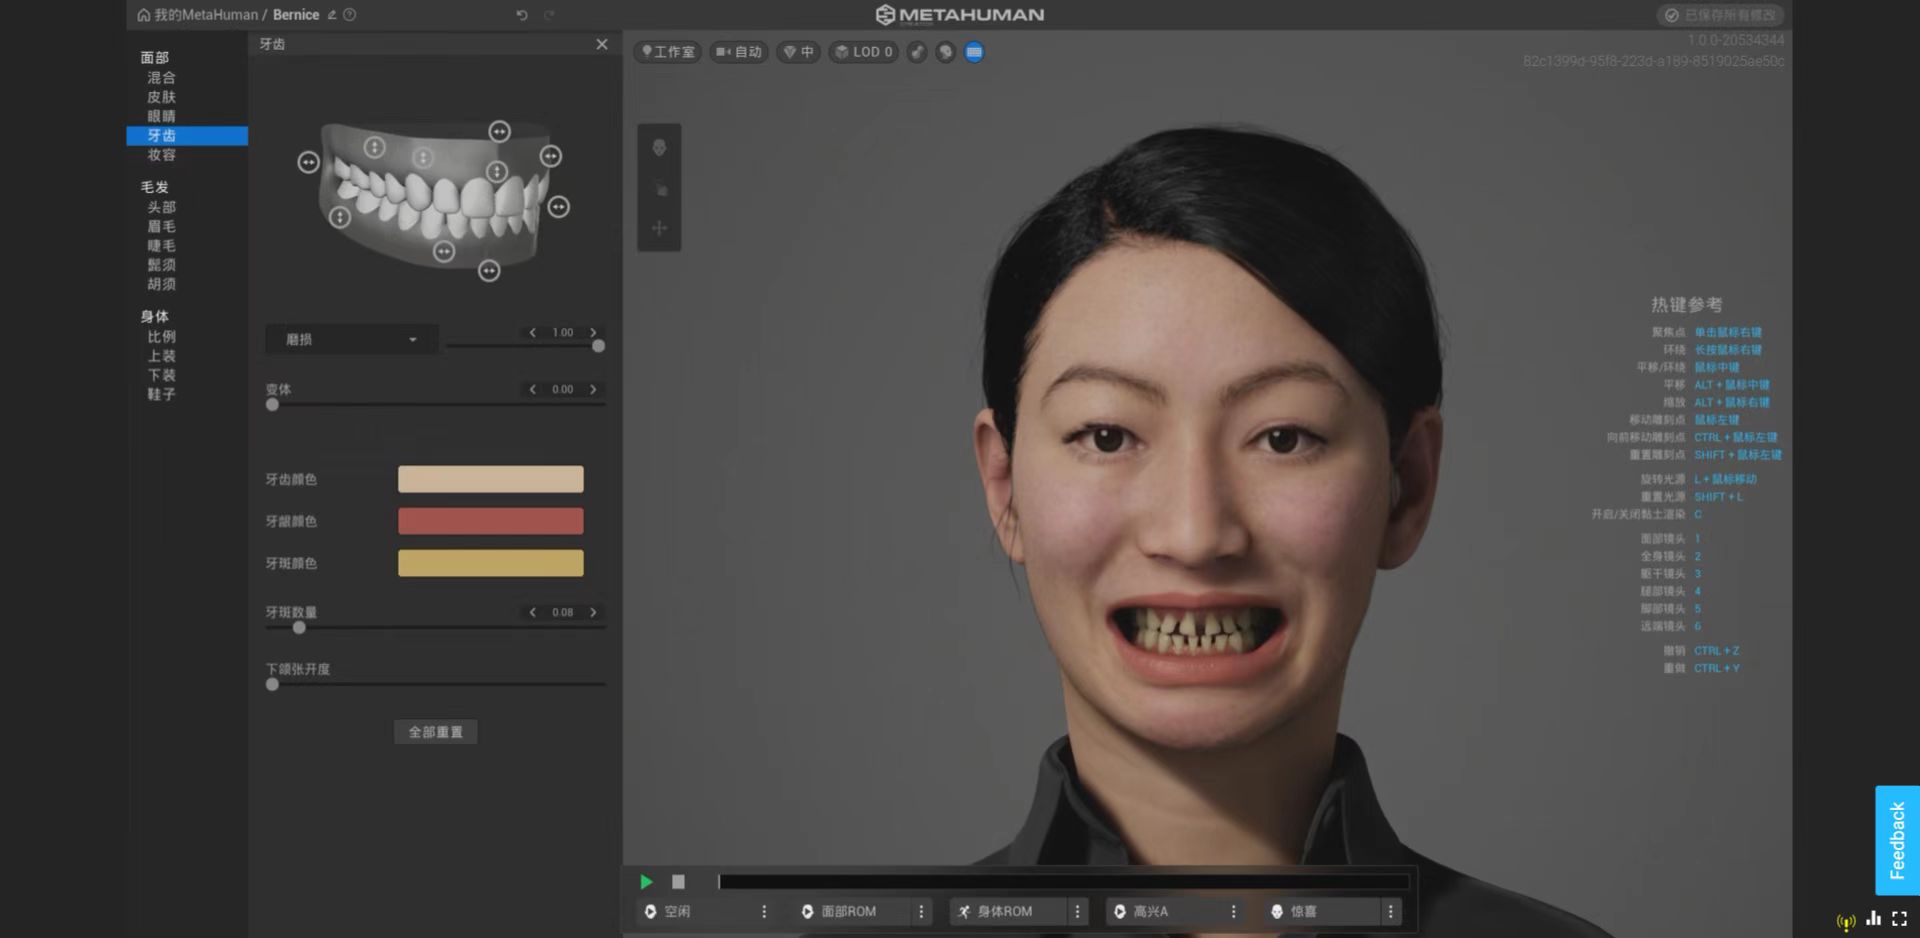The image size is (1920, 938).
Task: Open 比例 under 身体
Action: [x=162, y=336]
